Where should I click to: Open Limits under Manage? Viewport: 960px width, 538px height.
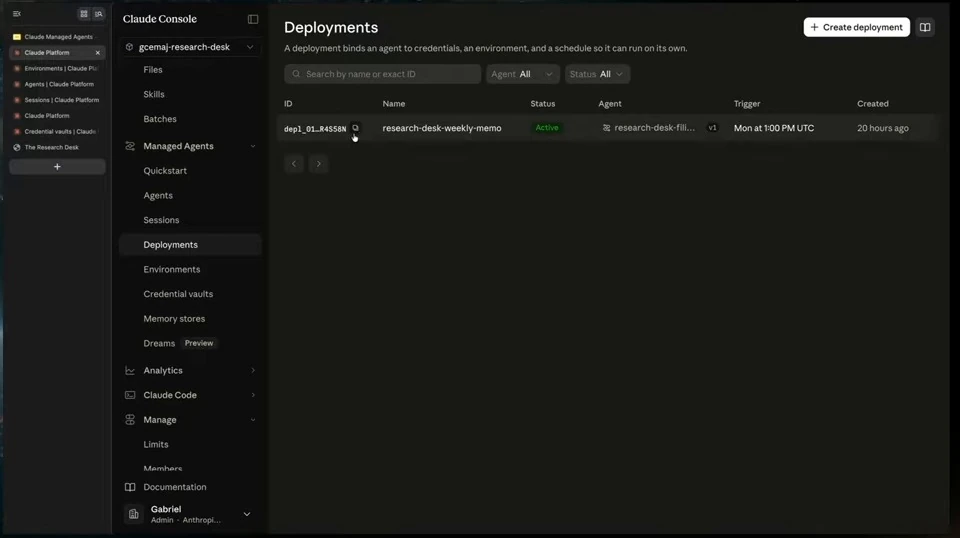(156, 444)
